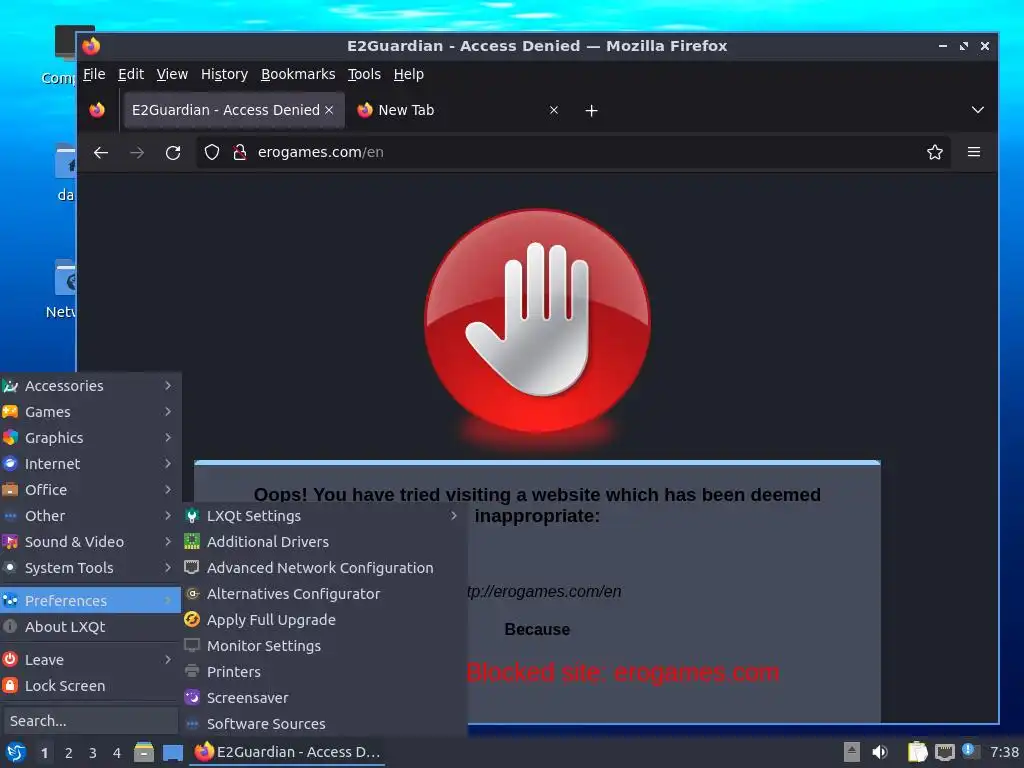This screenshot has width=1024, height=768.
Task: Open a new tab with plus button
Action: click(591, 110)
